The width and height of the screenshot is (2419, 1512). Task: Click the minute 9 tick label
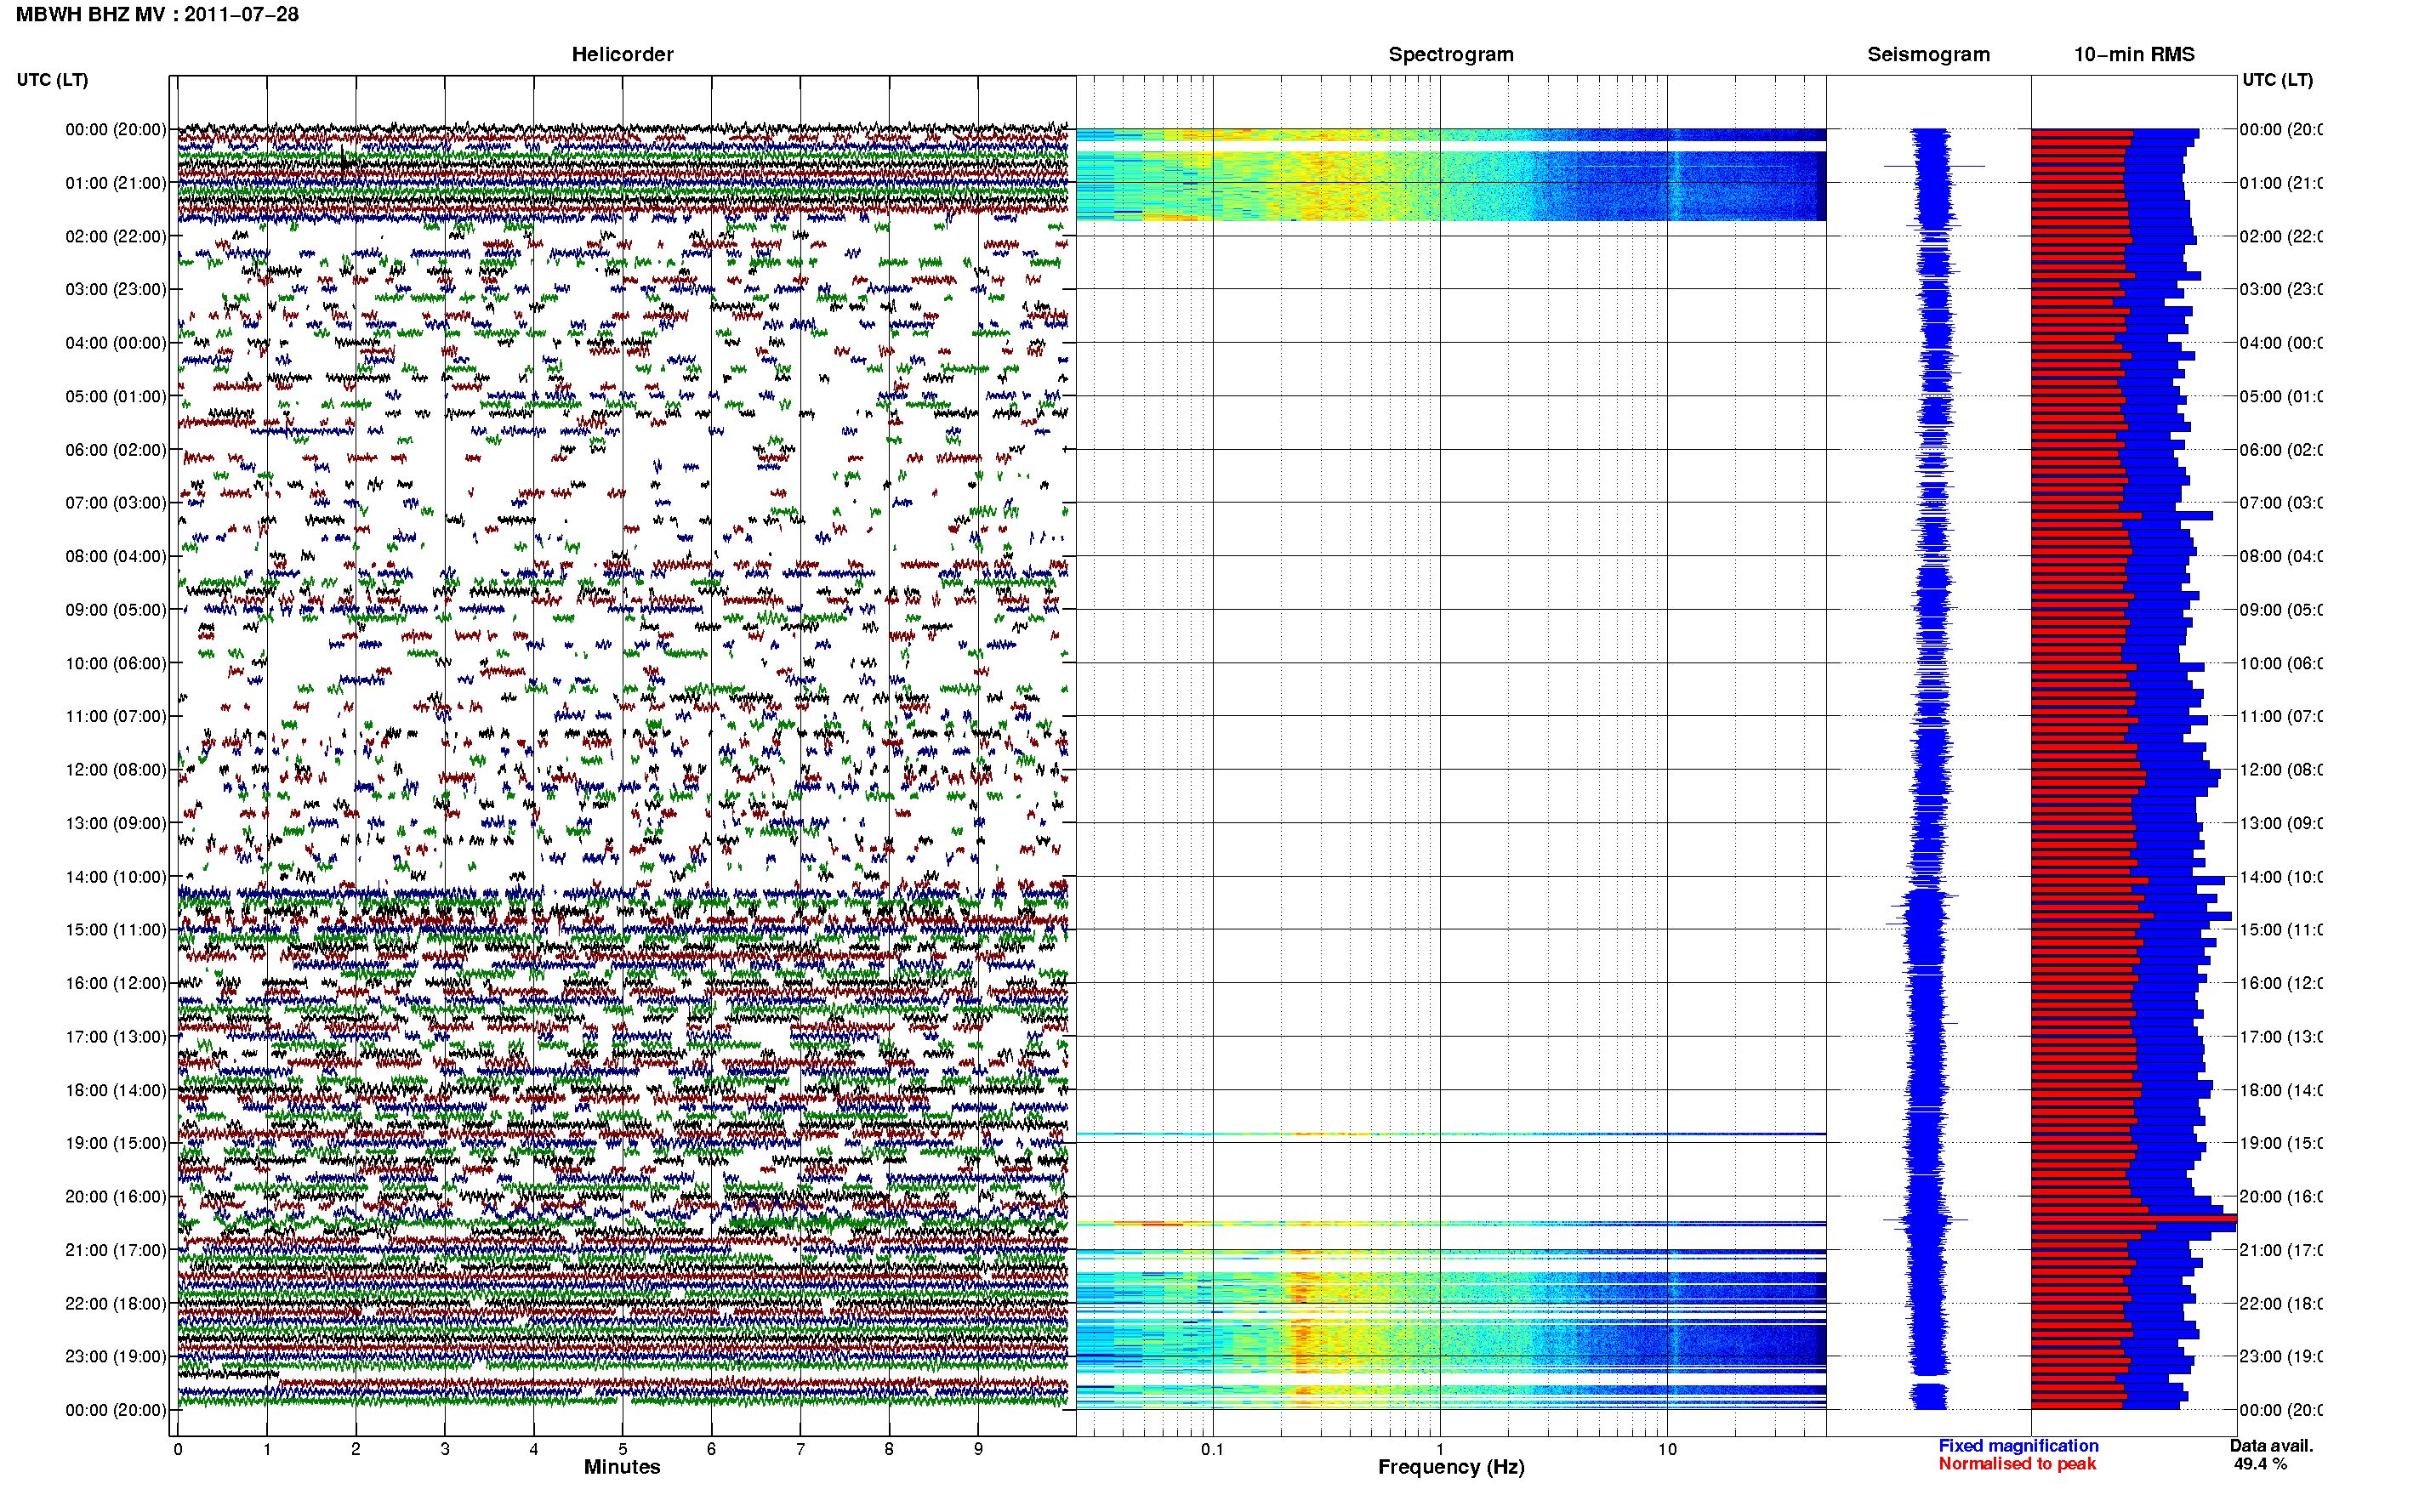point(978,1449)
